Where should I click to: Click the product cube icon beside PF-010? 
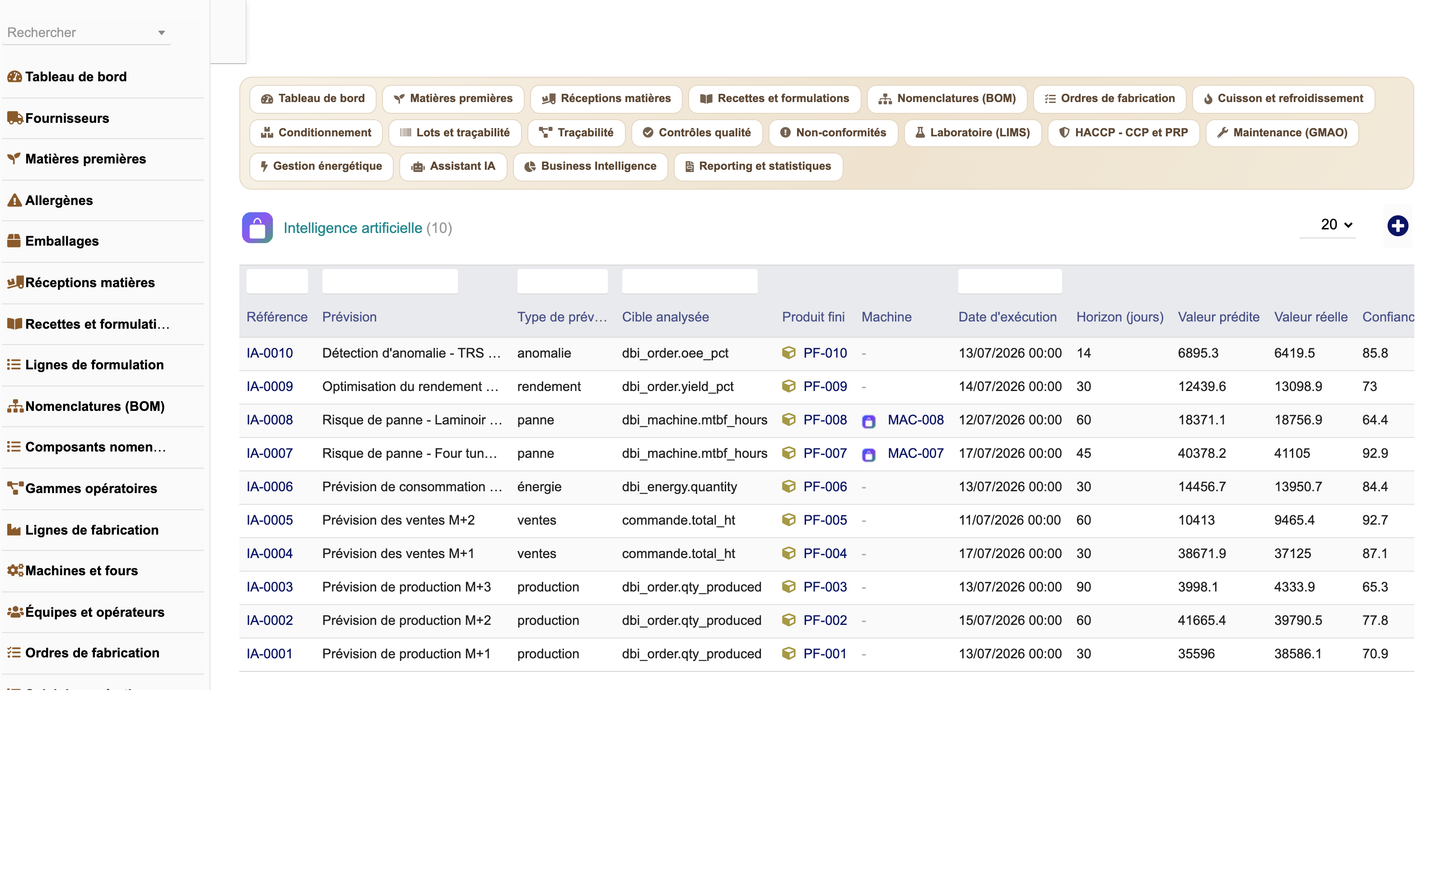(x=789, y=353)
